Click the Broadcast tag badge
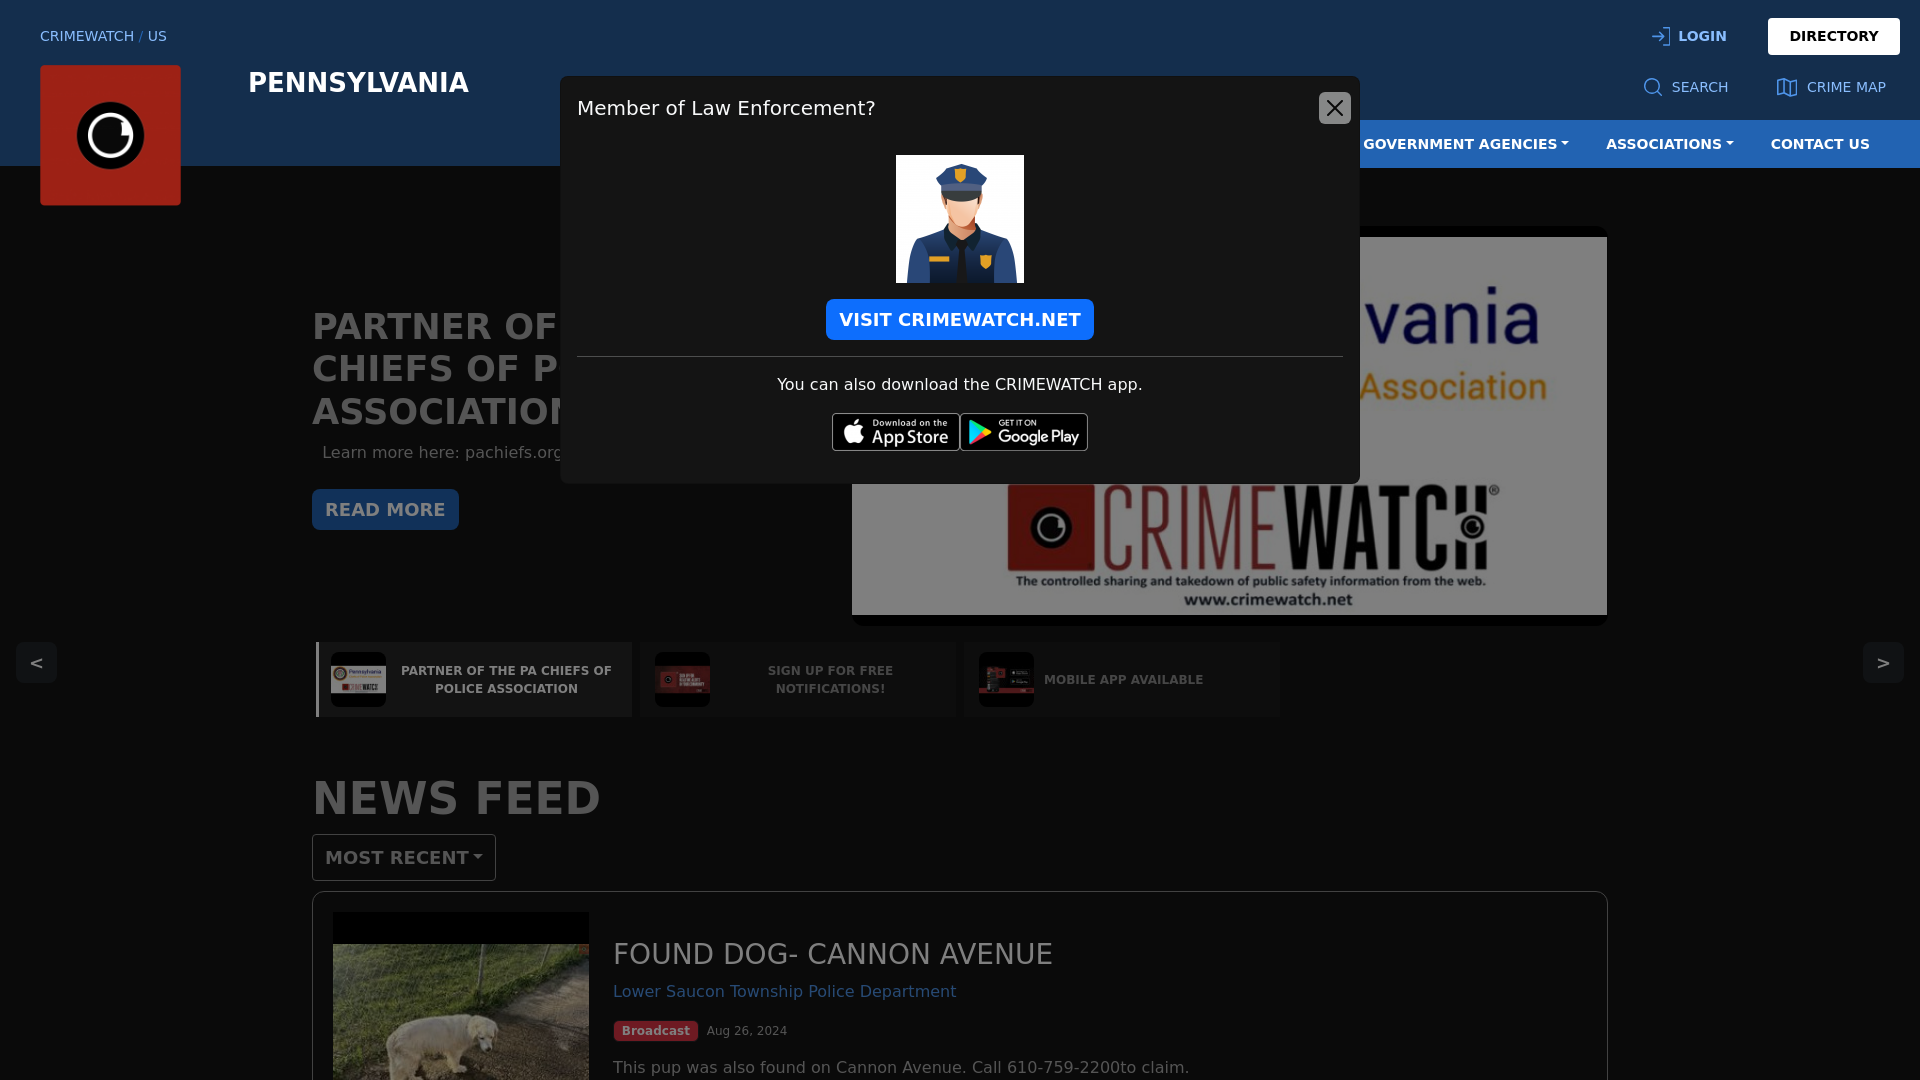This screenshot has height=1080, width=1920. pyautogui.click(x=655, y=1031)
